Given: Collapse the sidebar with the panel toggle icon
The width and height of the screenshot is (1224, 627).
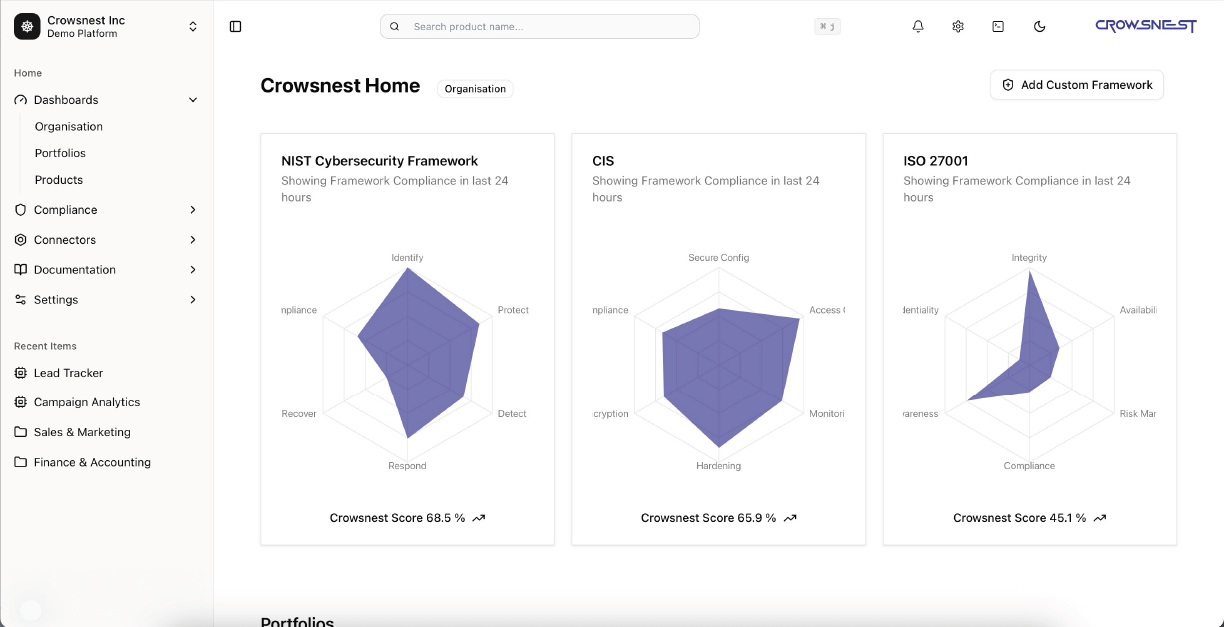Looking at the screenshot, I should pyautogui.click(x=236, y=27).
